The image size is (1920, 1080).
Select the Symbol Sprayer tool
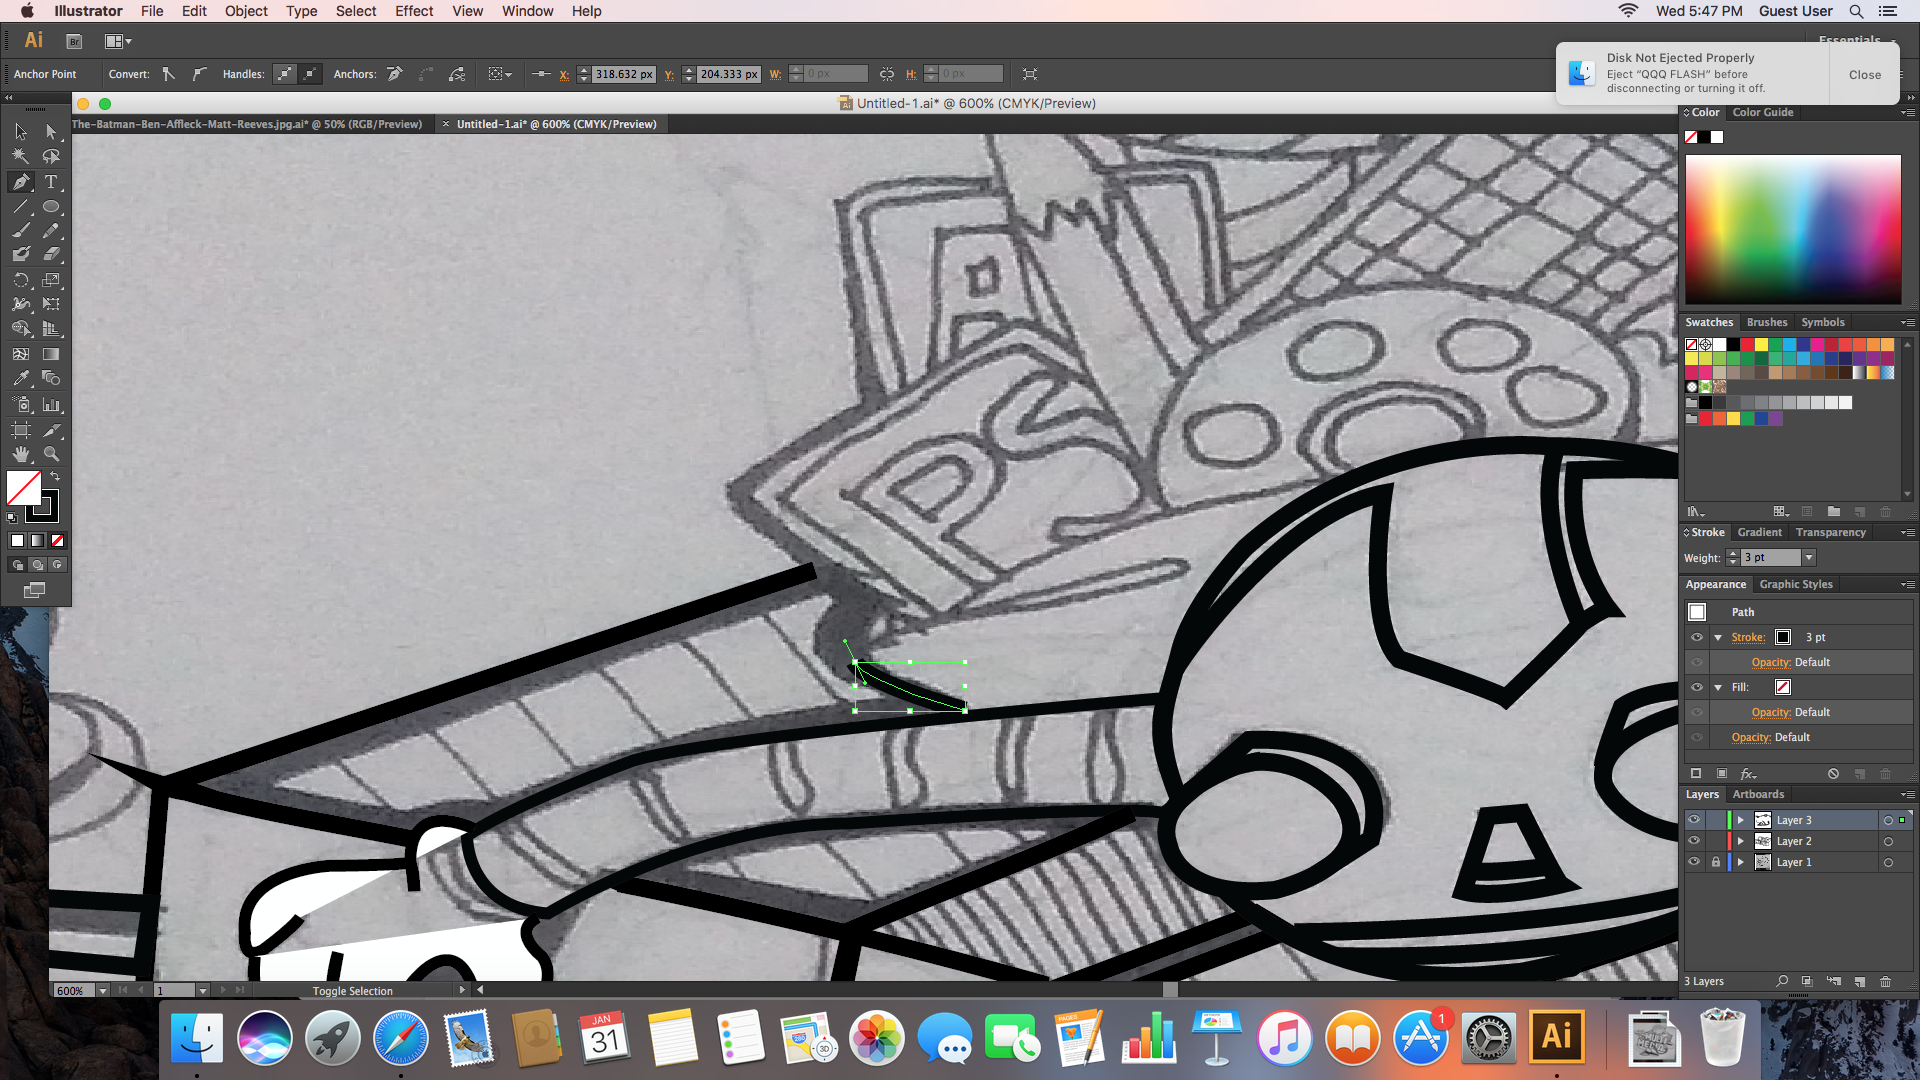click(21, 405)
